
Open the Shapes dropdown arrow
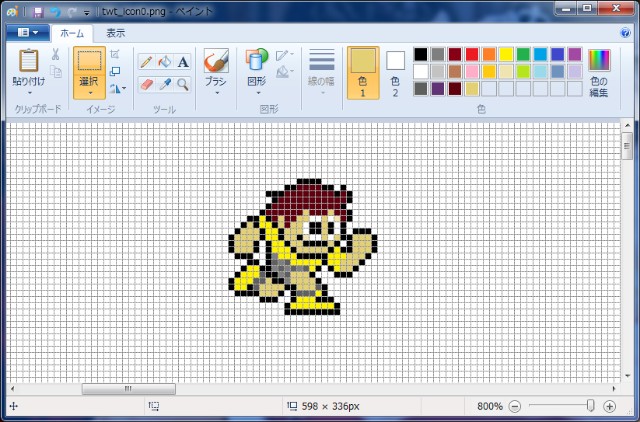(257, 93)
